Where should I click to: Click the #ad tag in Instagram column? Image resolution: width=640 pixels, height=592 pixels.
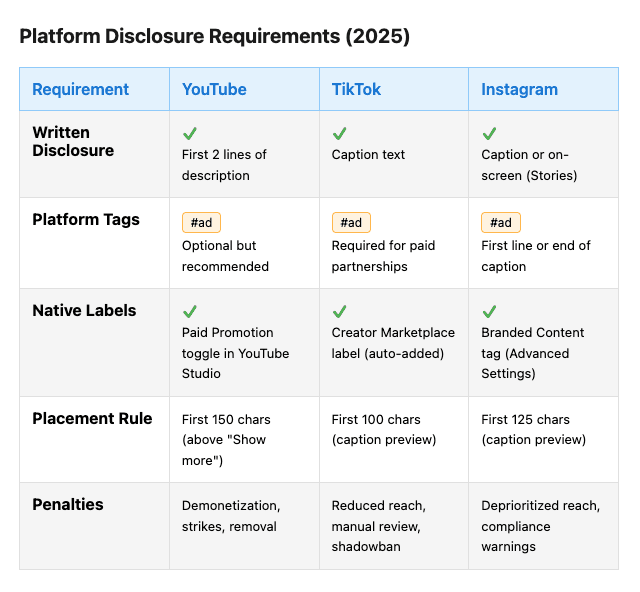[501, 223]
